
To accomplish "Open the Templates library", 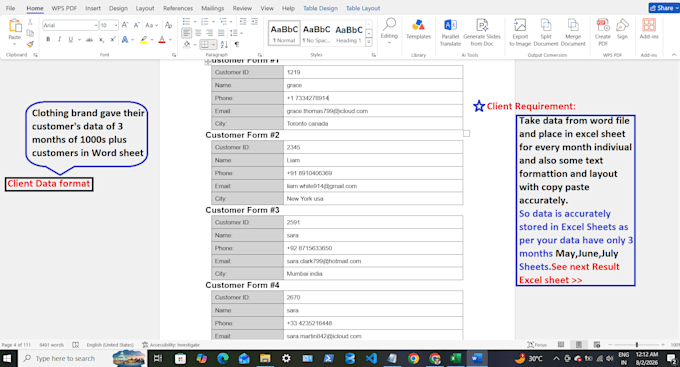I will [x=418, y=29].
